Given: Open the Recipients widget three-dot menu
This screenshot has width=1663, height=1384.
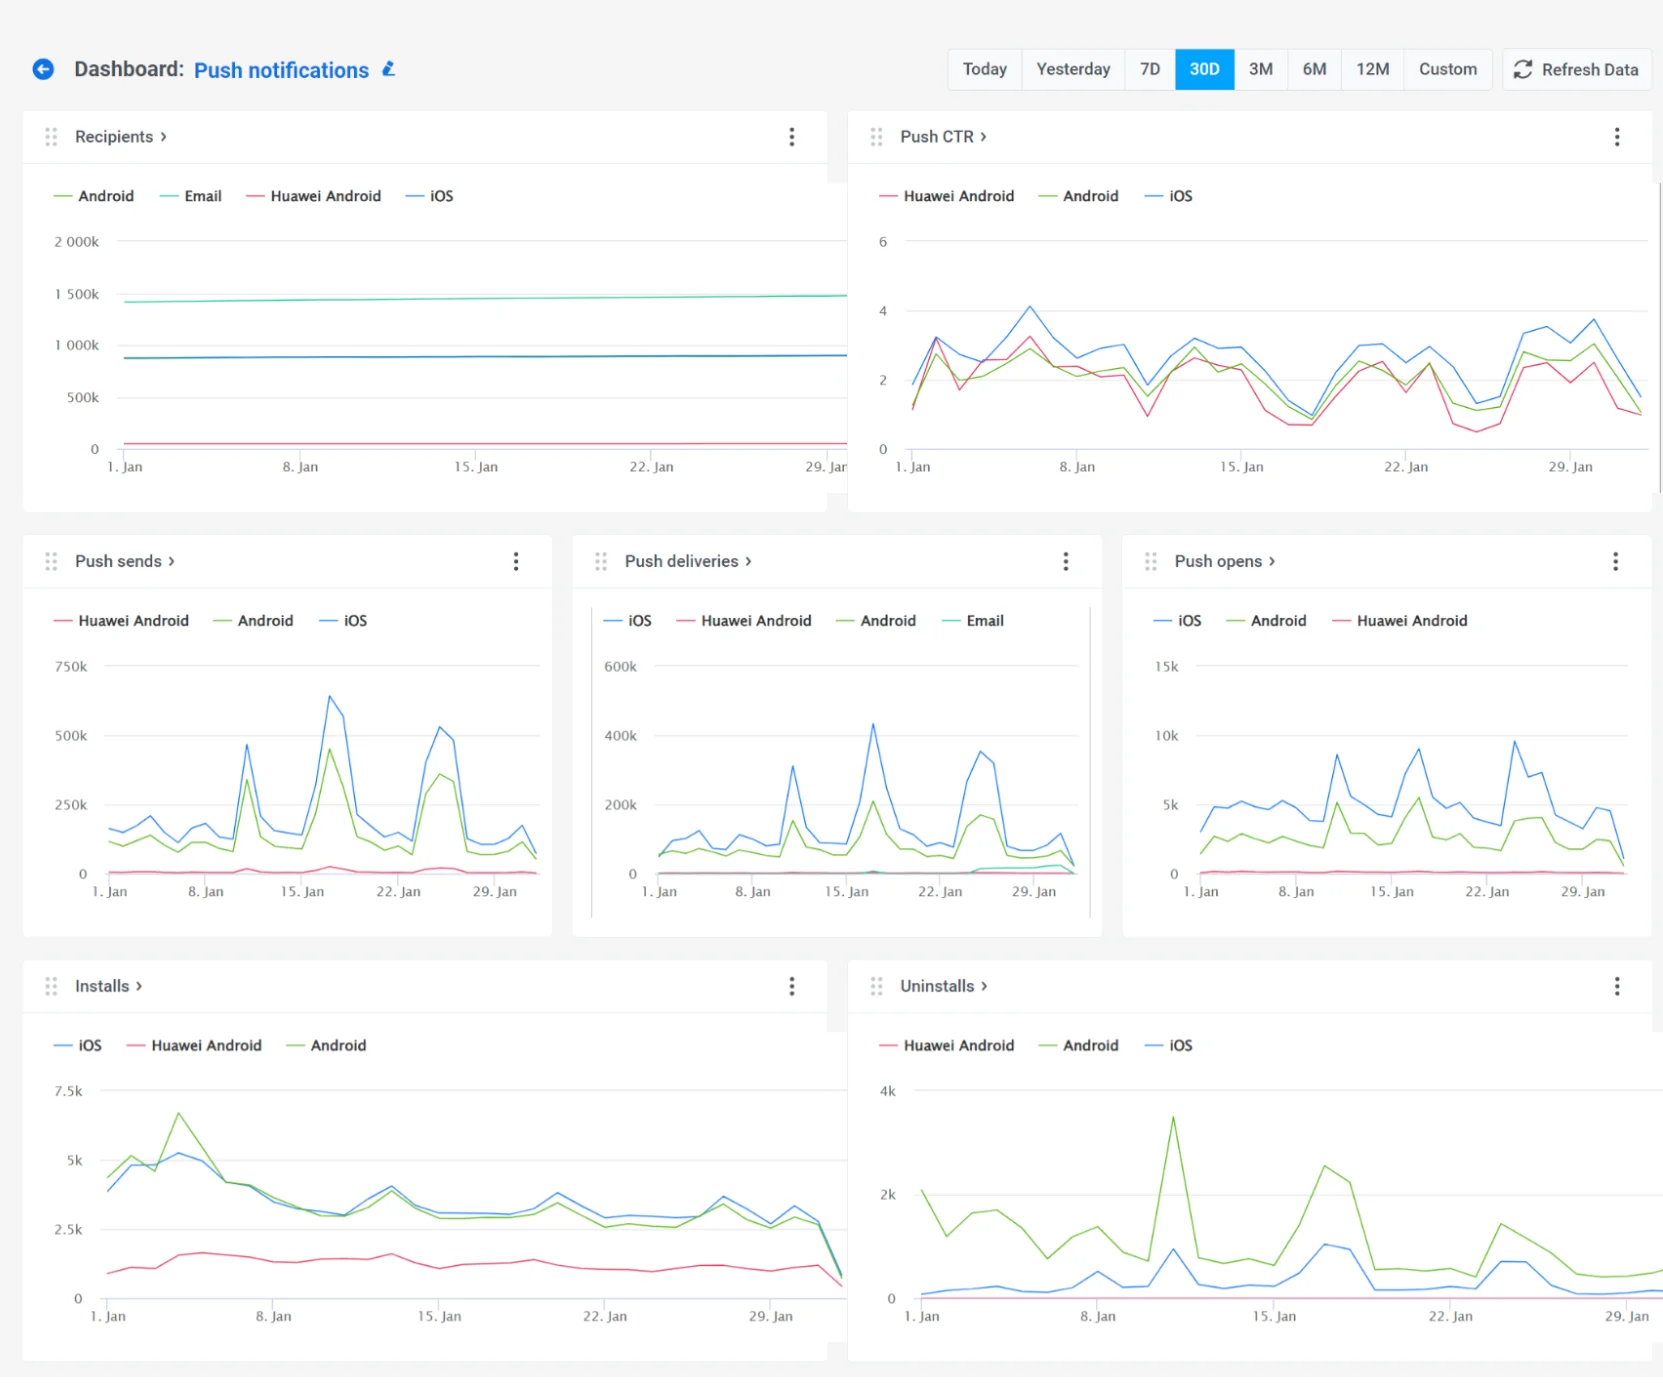Looking at the screenshot, I should (791, 137).
